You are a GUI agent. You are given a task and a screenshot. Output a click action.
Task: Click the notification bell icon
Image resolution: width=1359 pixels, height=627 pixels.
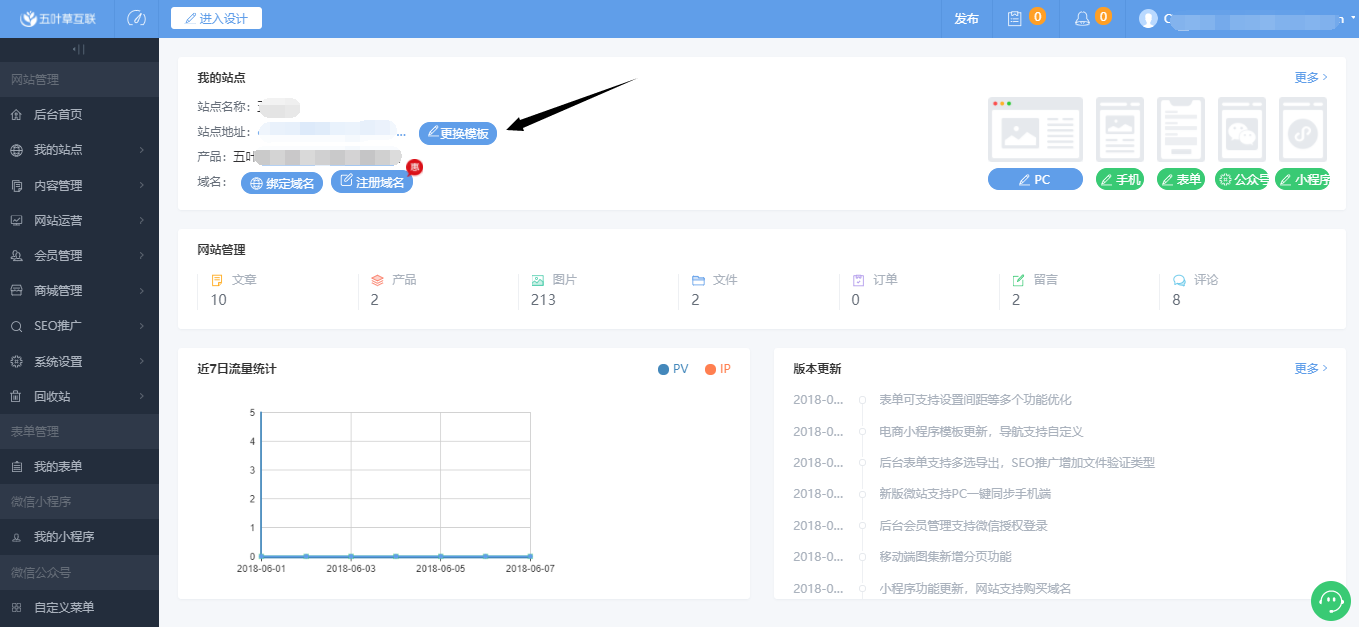tap(1082, 18)
